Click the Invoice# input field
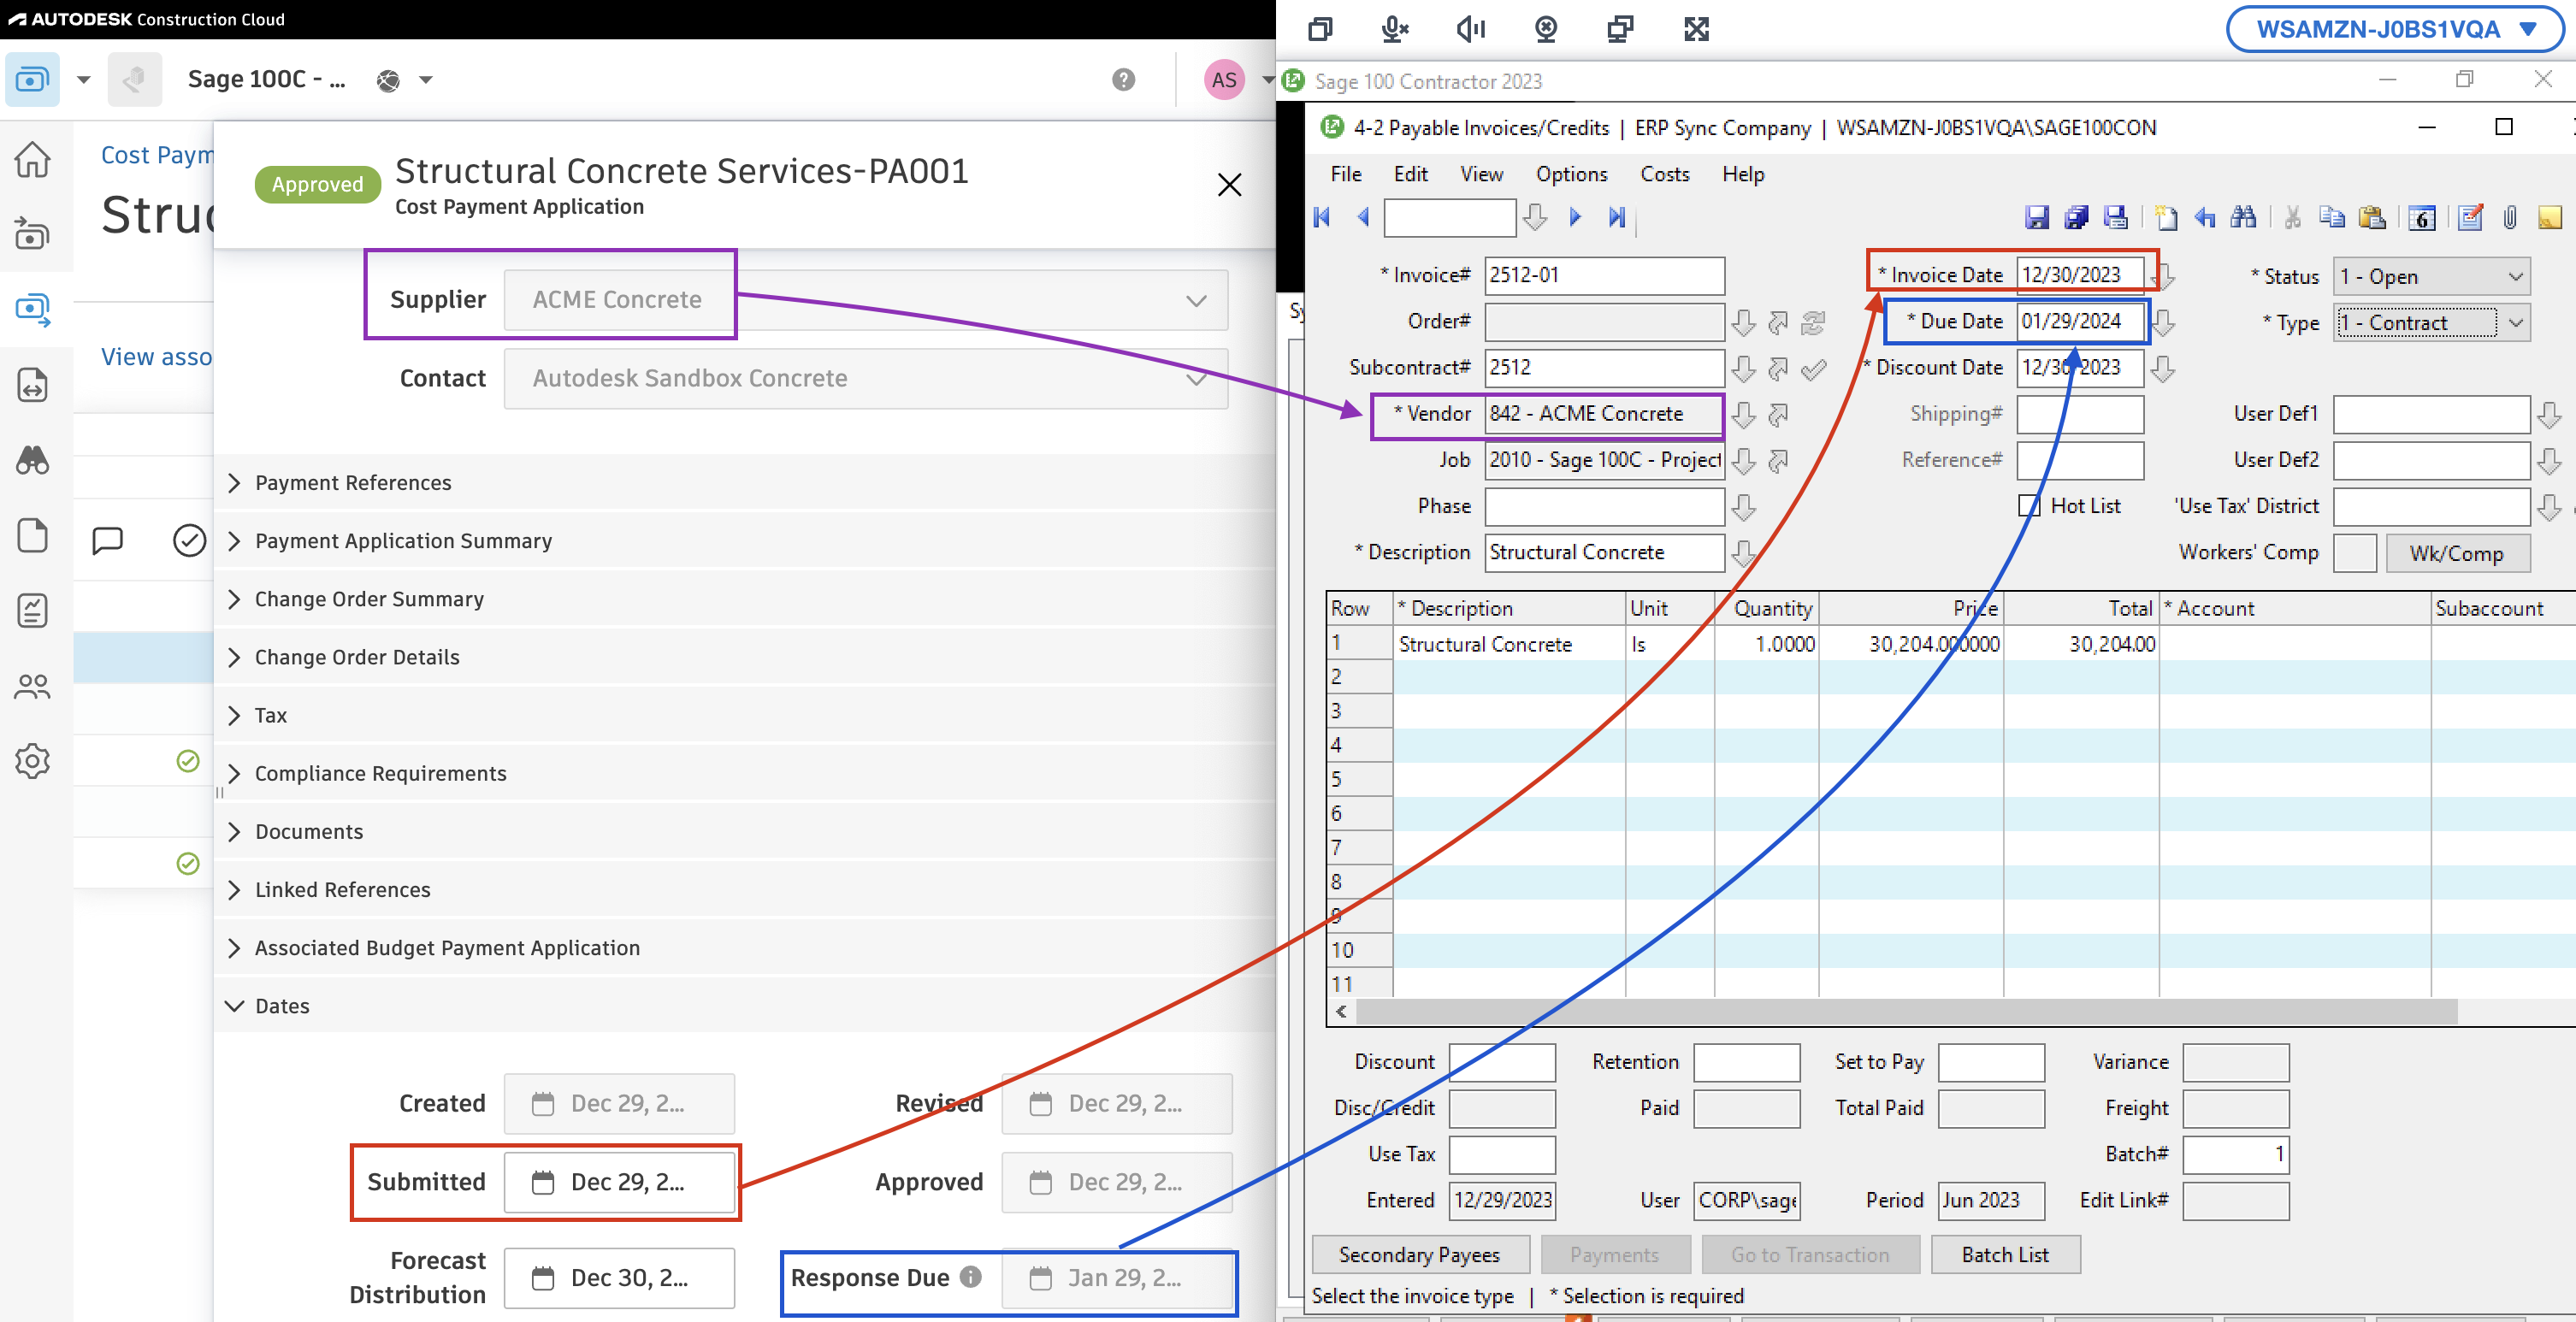Screen dimensions: 2576x1322 (1604, 275)
